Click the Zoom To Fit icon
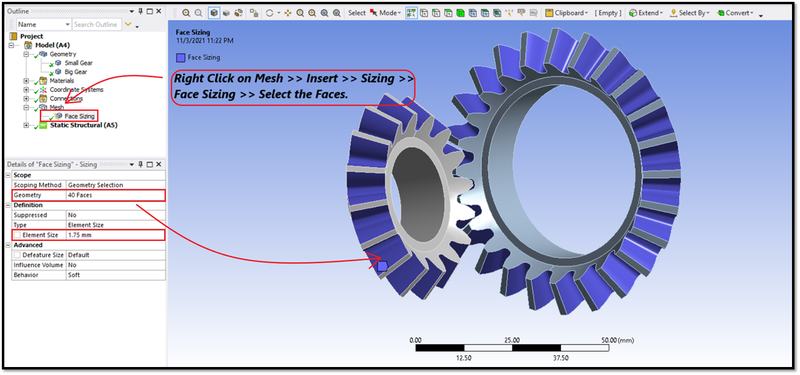 [x=324, y=13]
